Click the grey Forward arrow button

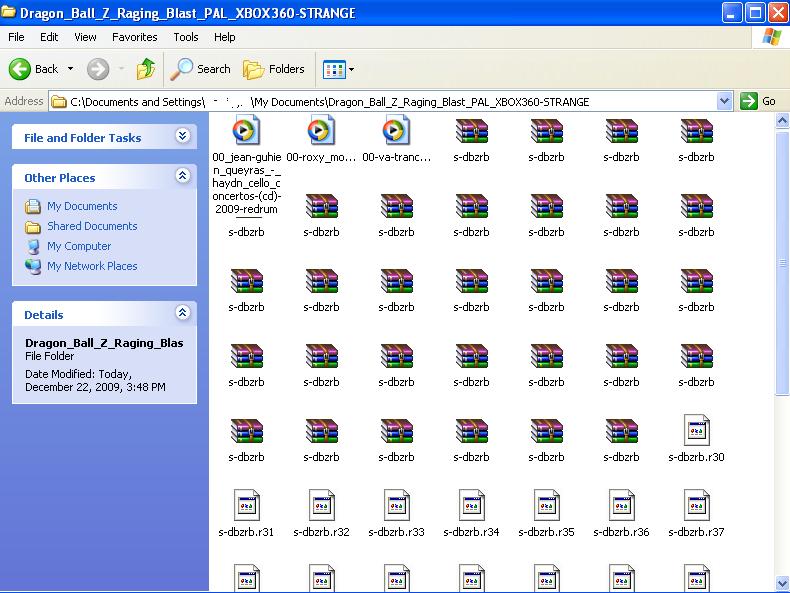pos(98,69)
